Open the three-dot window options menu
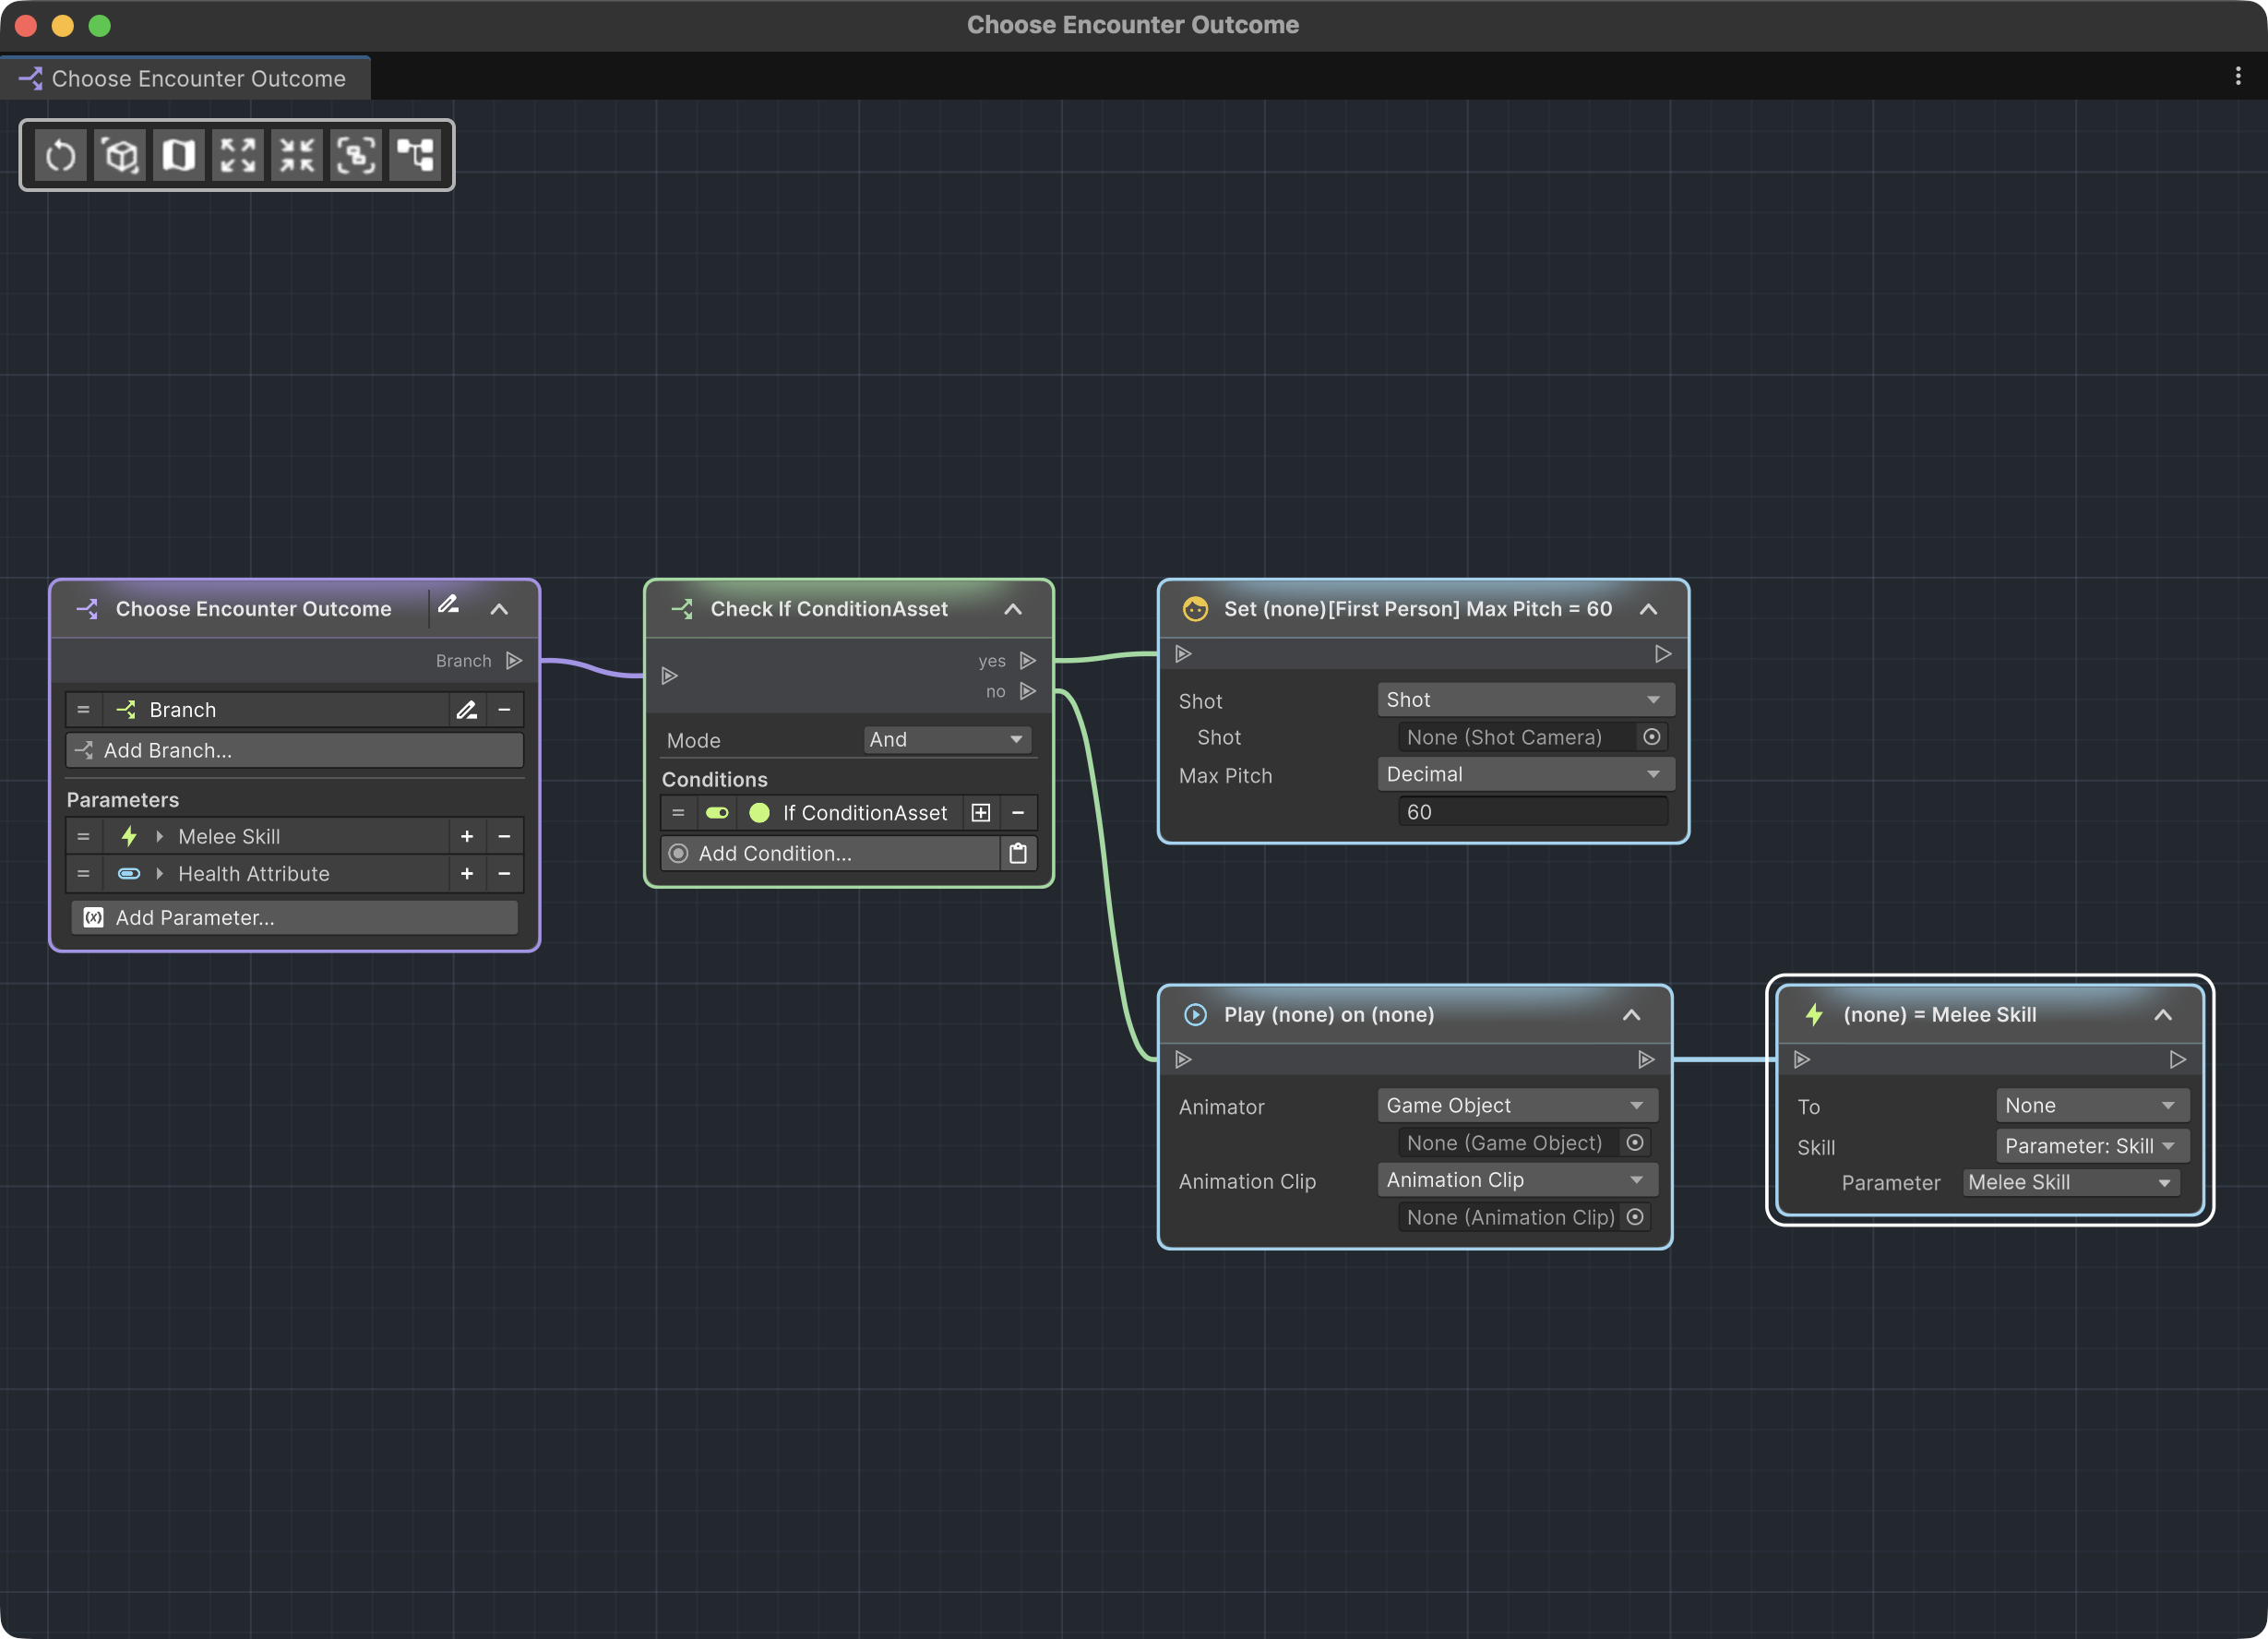 click(2238, 77)
